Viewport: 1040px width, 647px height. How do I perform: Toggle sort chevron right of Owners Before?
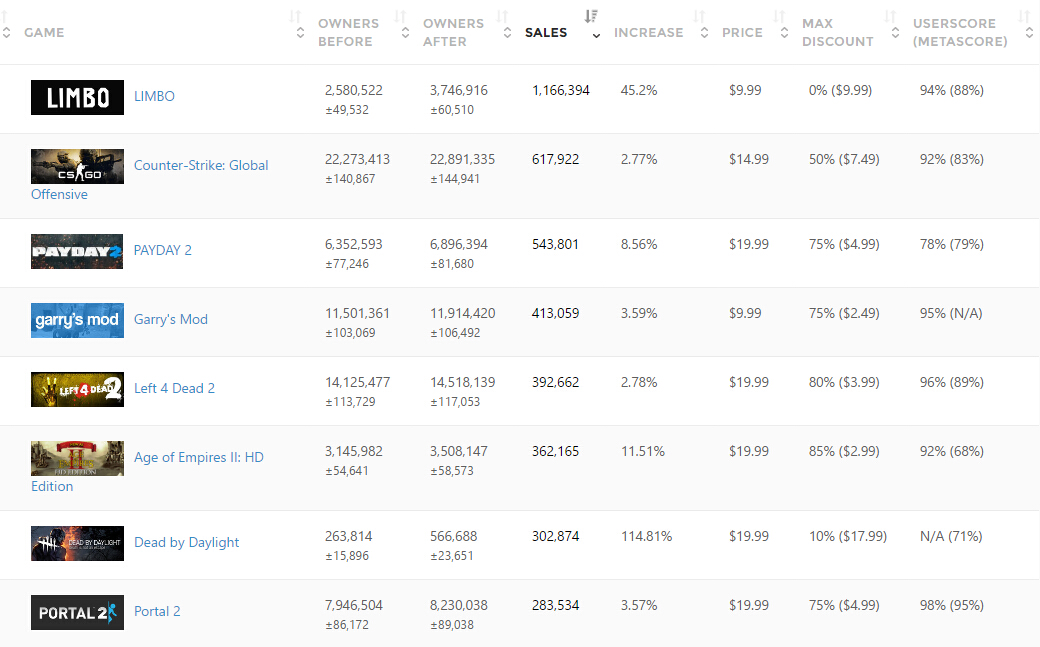point(405,33)
